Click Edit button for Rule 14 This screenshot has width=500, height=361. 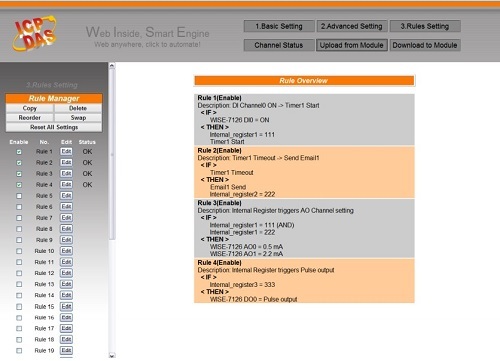tap(66, 295)
